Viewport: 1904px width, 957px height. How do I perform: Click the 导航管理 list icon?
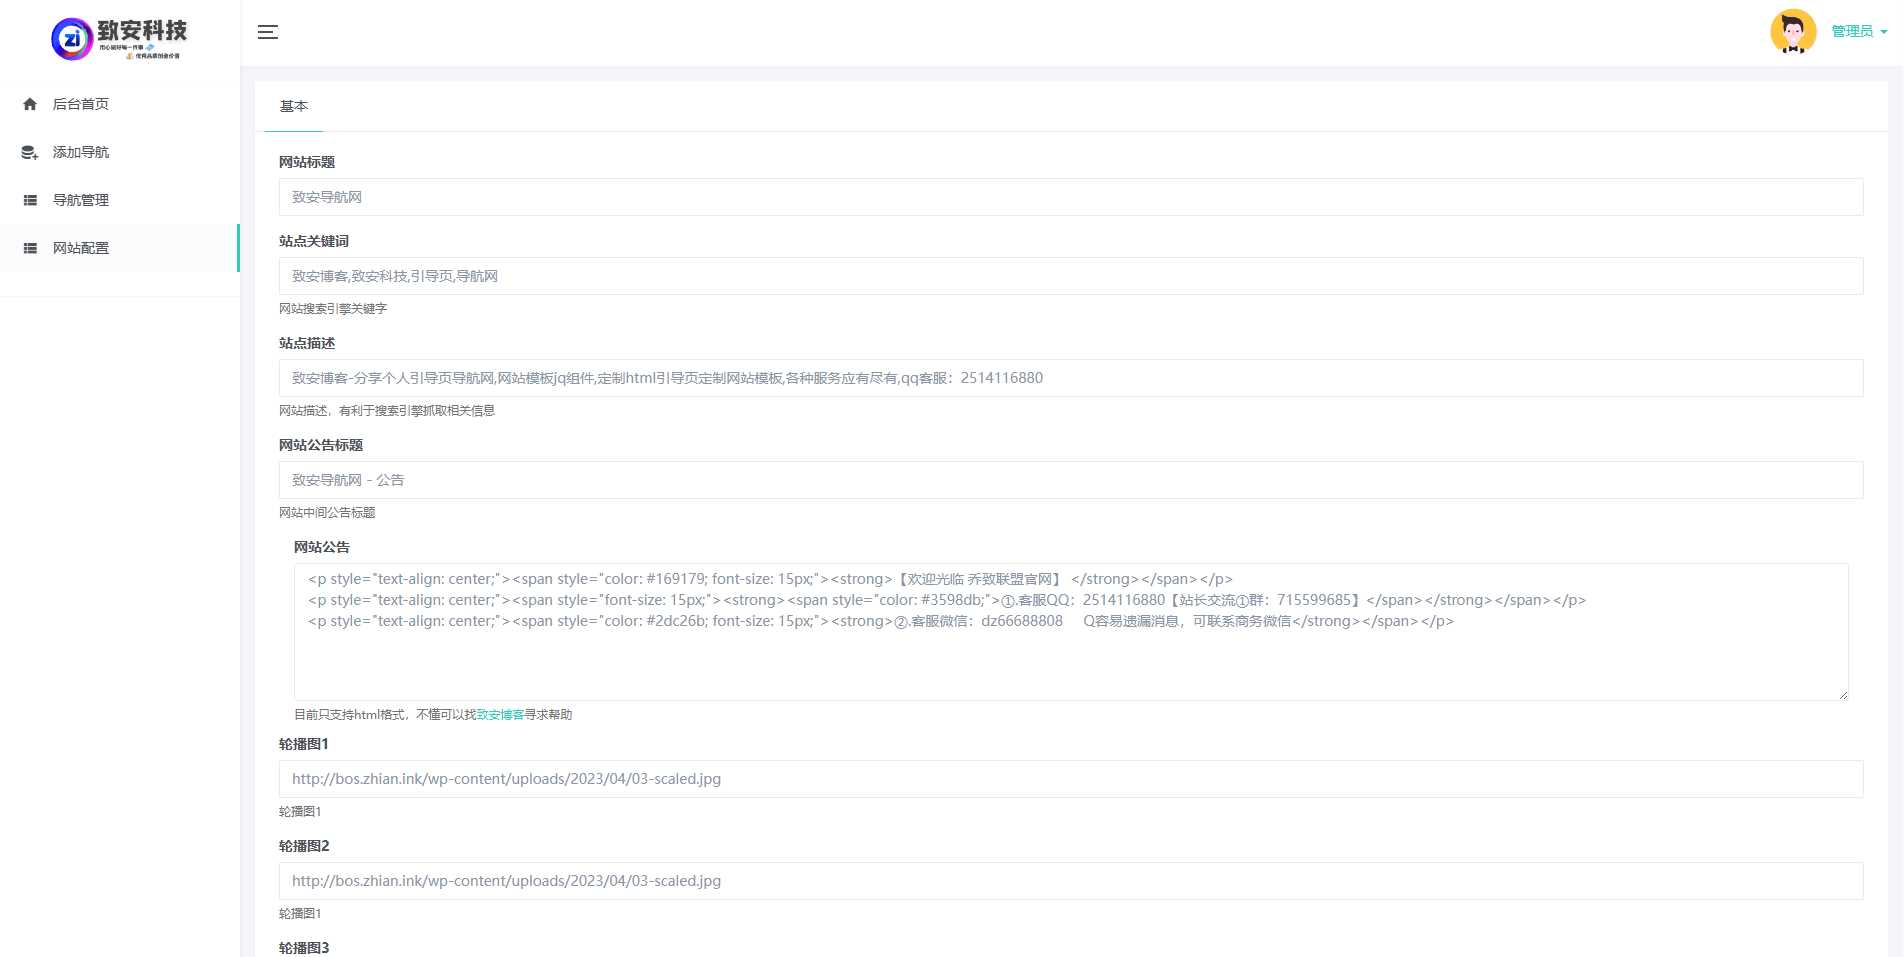coord(30,200)
